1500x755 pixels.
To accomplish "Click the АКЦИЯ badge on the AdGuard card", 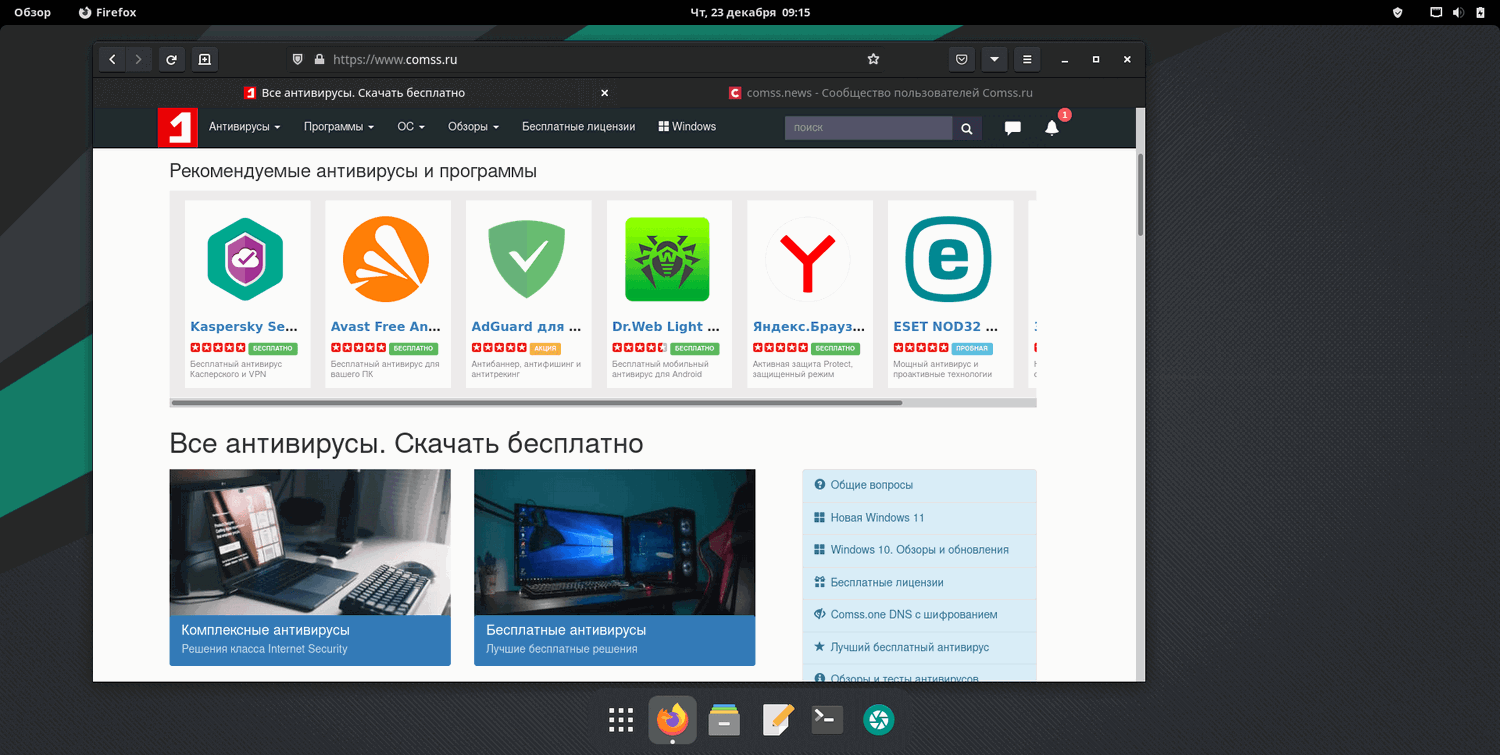I will click(x=545, y=348).
